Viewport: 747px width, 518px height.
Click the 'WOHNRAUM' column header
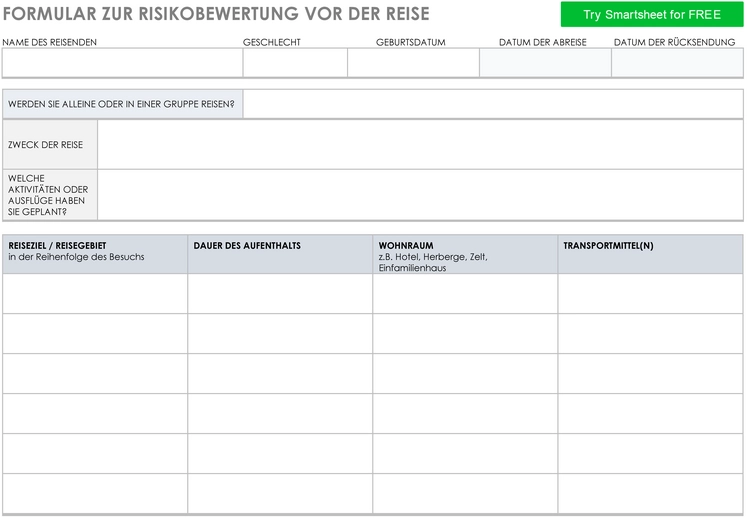[x=465, y=254]
